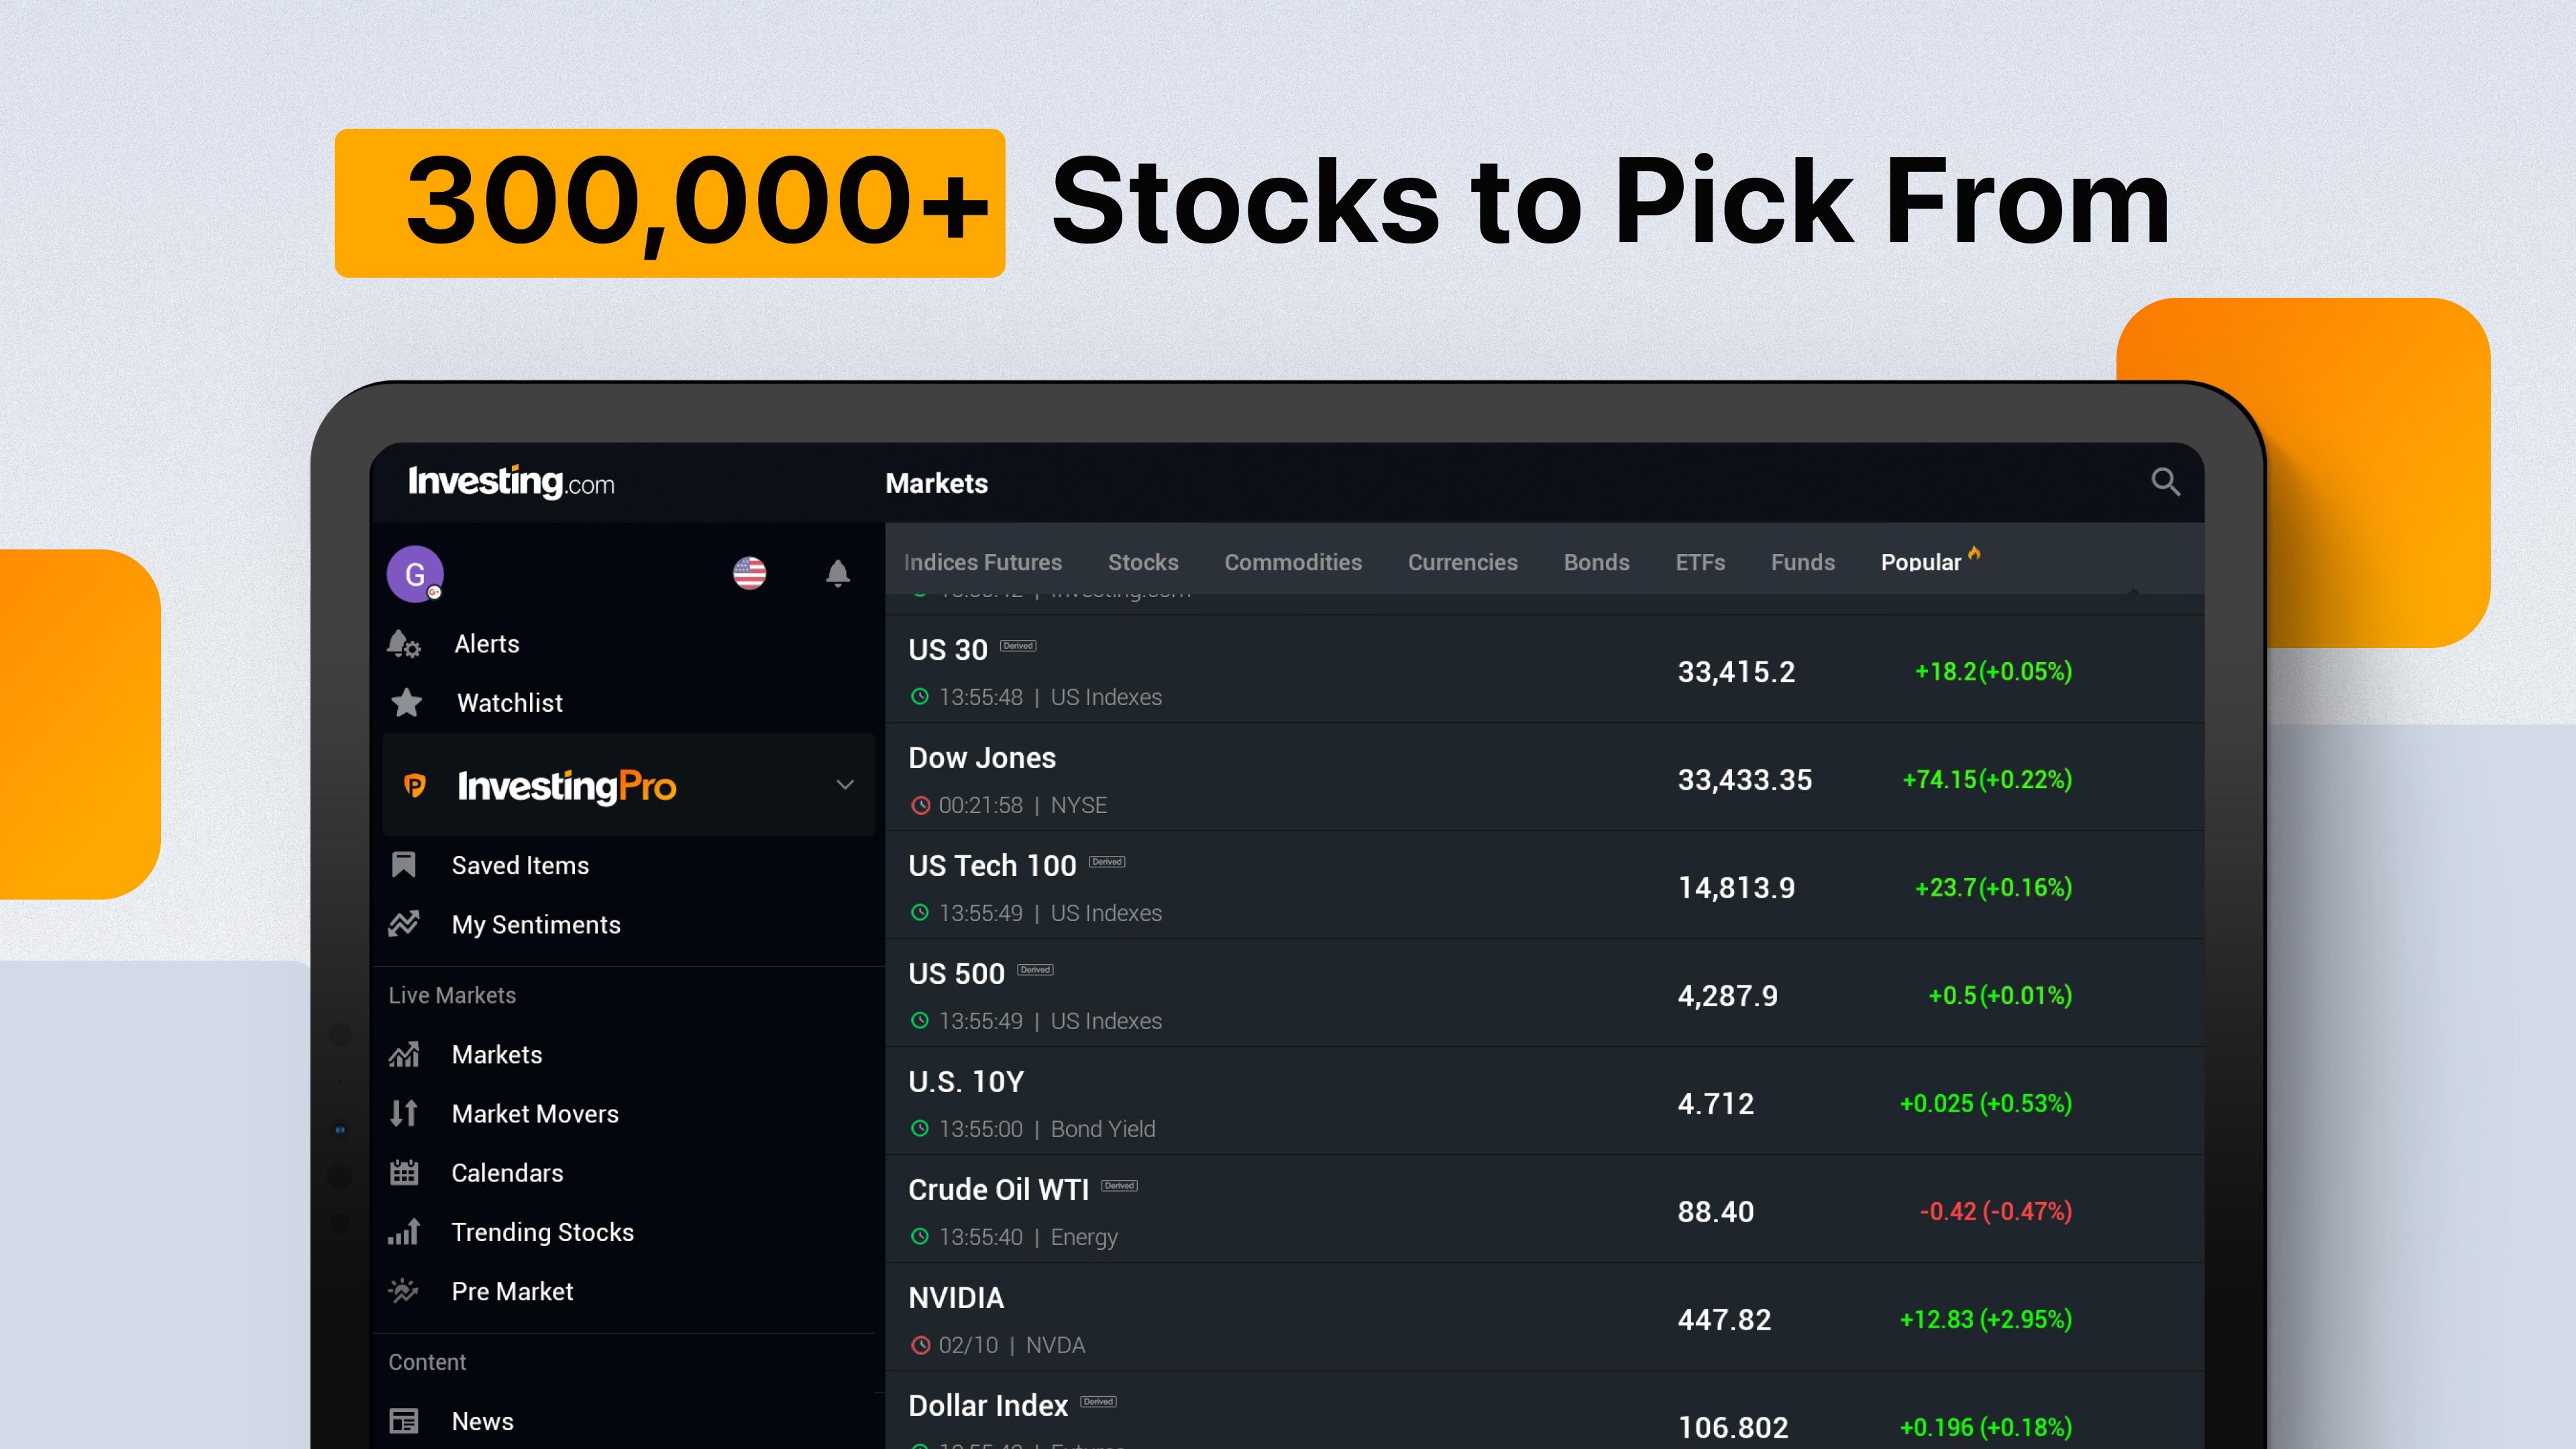This screenshot has height=1449, width=2576.
Task: Click the search magnifier icon
Action: [x=2165, y=482]
